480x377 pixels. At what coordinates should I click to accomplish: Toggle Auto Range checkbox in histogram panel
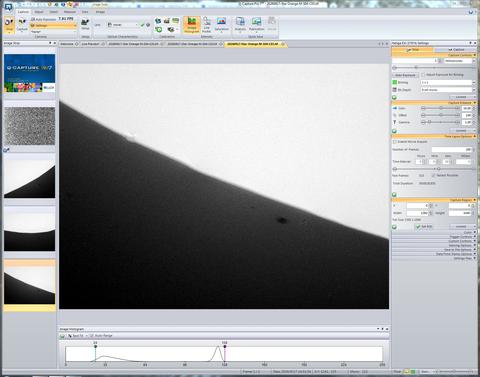click(92, 336)
